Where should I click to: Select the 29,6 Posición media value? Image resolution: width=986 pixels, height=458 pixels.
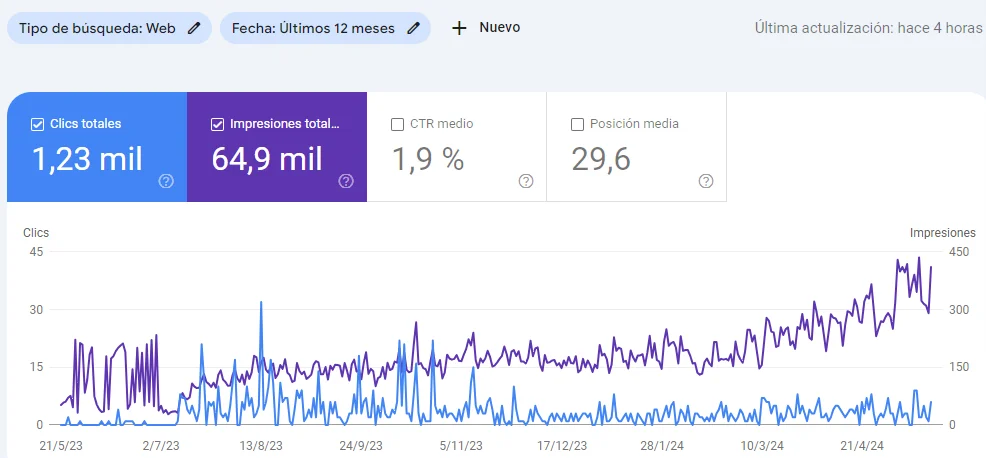(601, 159)
